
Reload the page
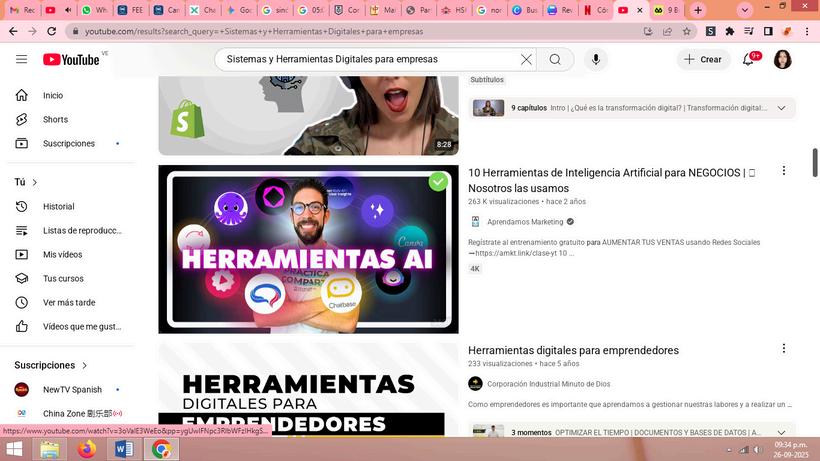tap(51, 31)
